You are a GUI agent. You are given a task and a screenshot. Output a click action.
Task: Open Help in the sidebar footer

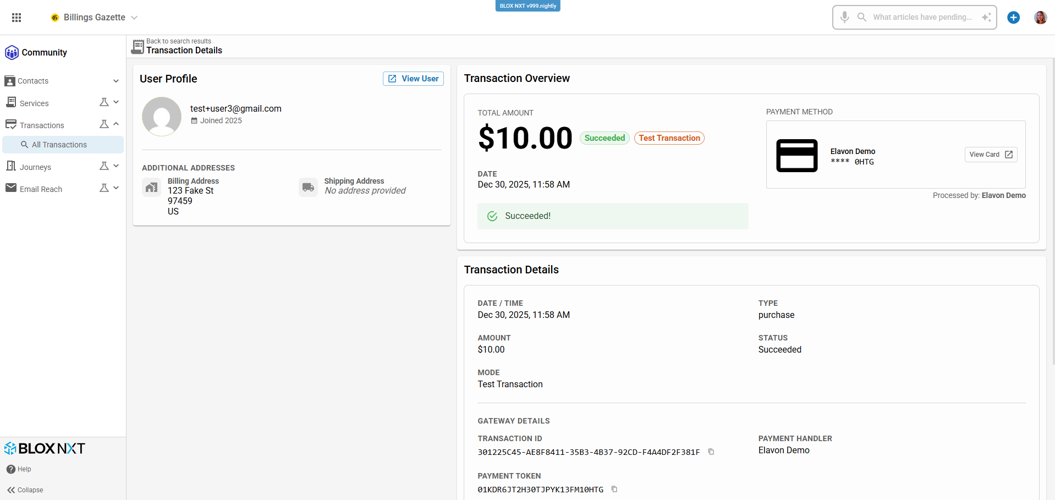coord(19,469)
